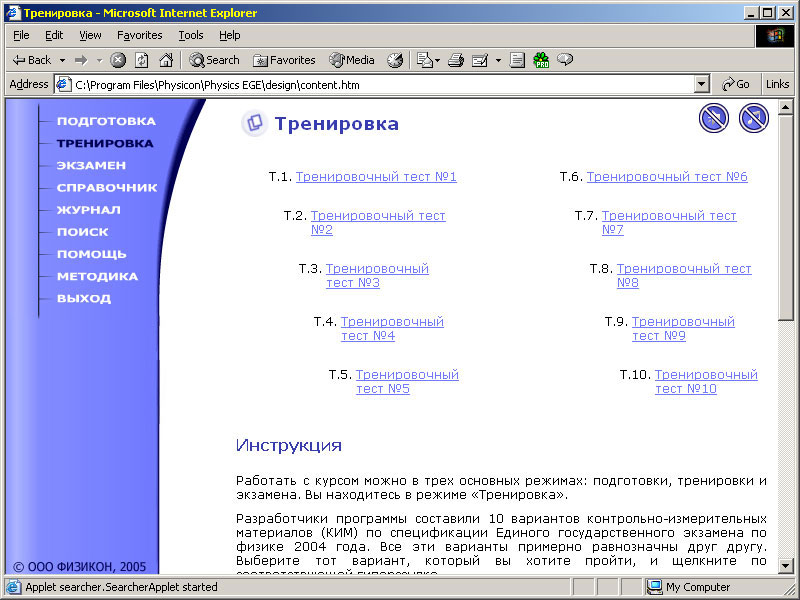Open Тренировочный тест №1 link
800x600 pixels.
click(376, 177)
